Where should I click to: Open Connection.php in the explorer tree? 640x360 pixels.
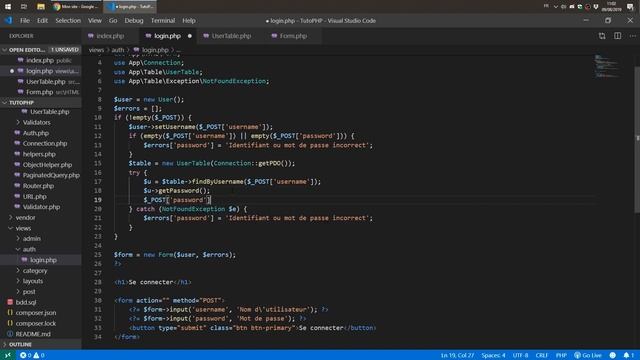[x=45, y=144]
